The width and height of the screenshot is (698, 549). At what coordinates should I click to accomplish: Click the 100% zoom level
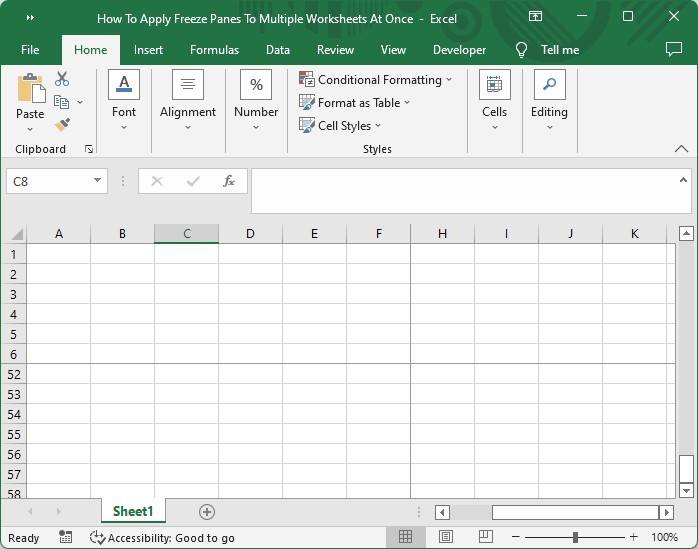(x=665, y=537)
